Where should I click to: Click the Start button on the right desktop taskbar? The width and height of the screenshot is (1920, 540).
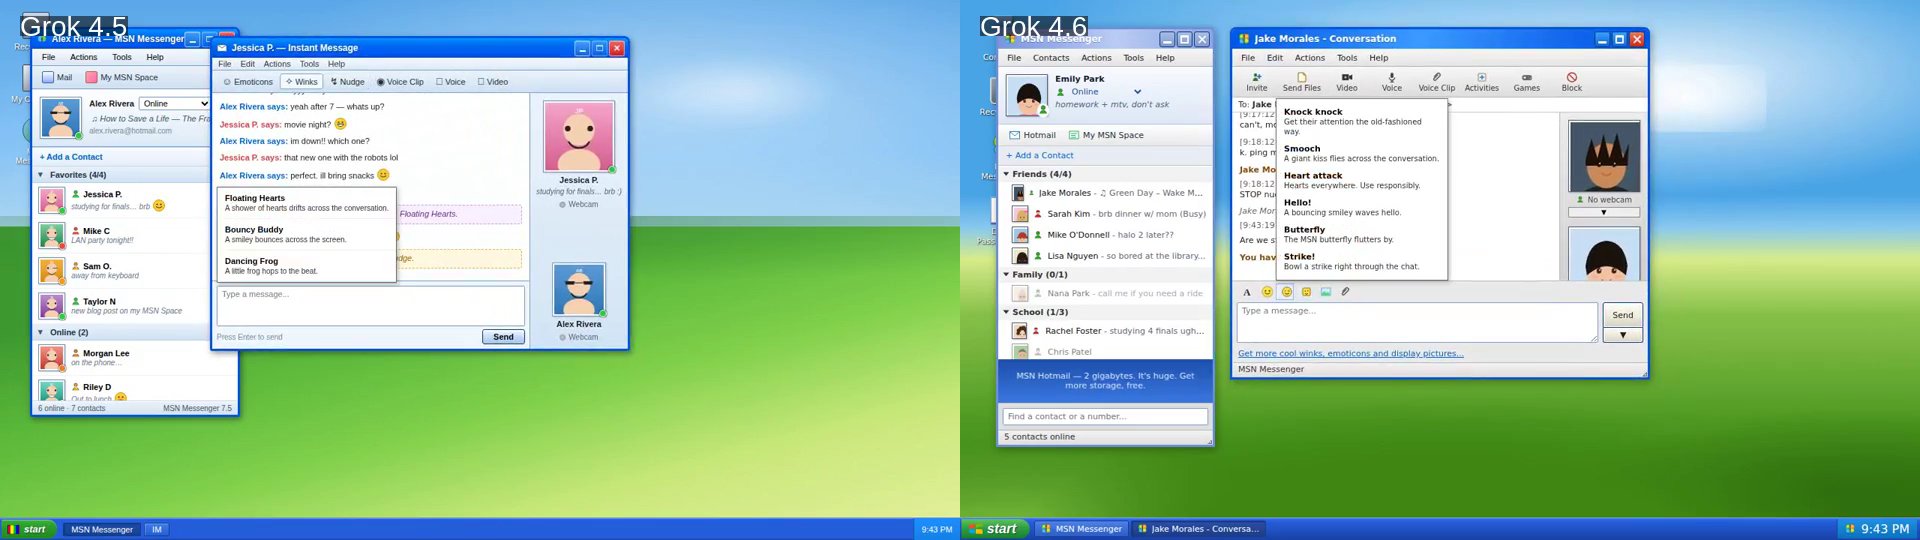(993, 529)
